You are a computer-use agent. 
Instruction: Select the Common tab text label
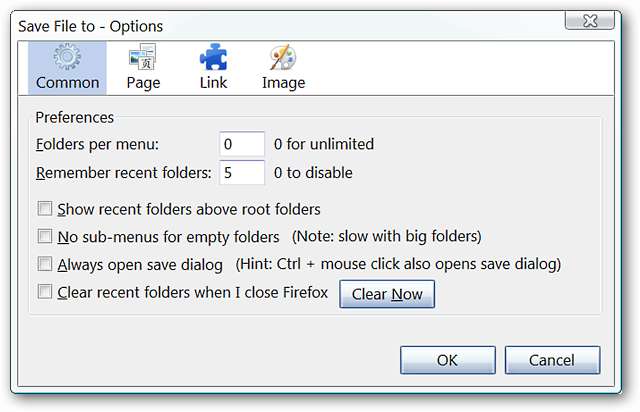(x=68, y=82)
